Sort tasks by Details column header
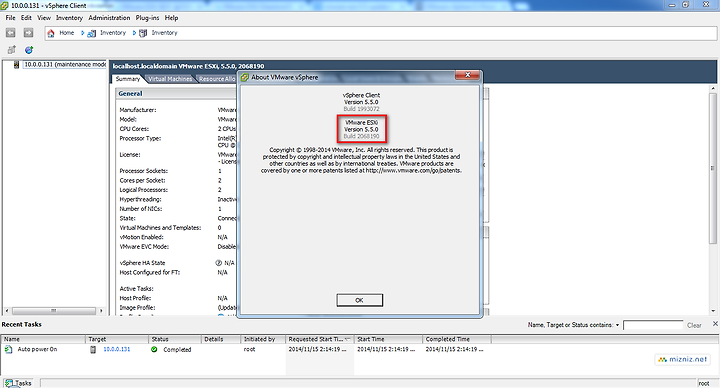The height and width of the screenshot is (388, 720). [221, 339]
